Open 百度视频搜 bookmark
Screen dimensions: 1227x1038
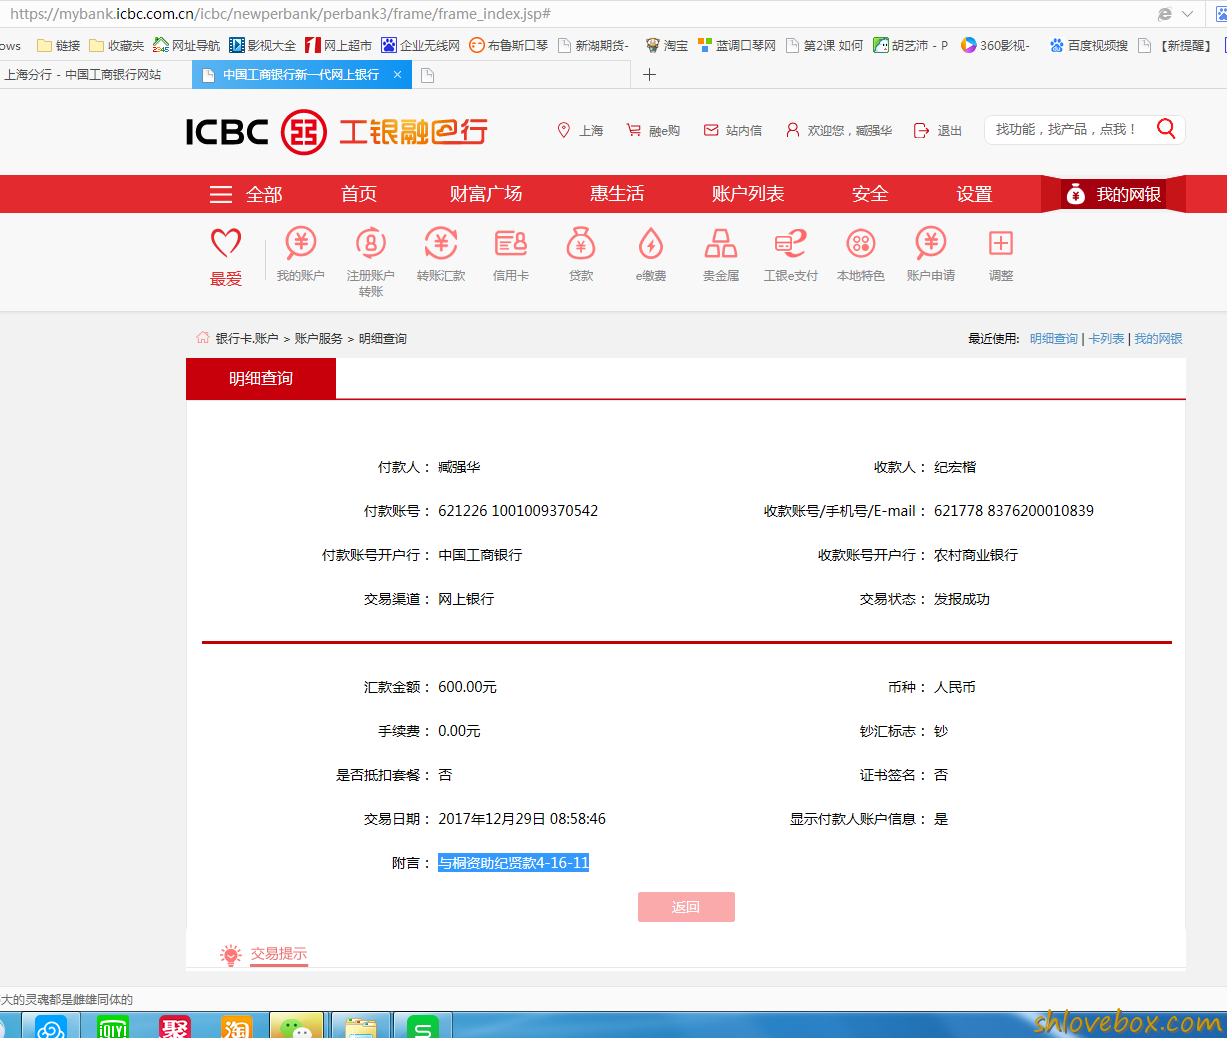[1089, 45]
